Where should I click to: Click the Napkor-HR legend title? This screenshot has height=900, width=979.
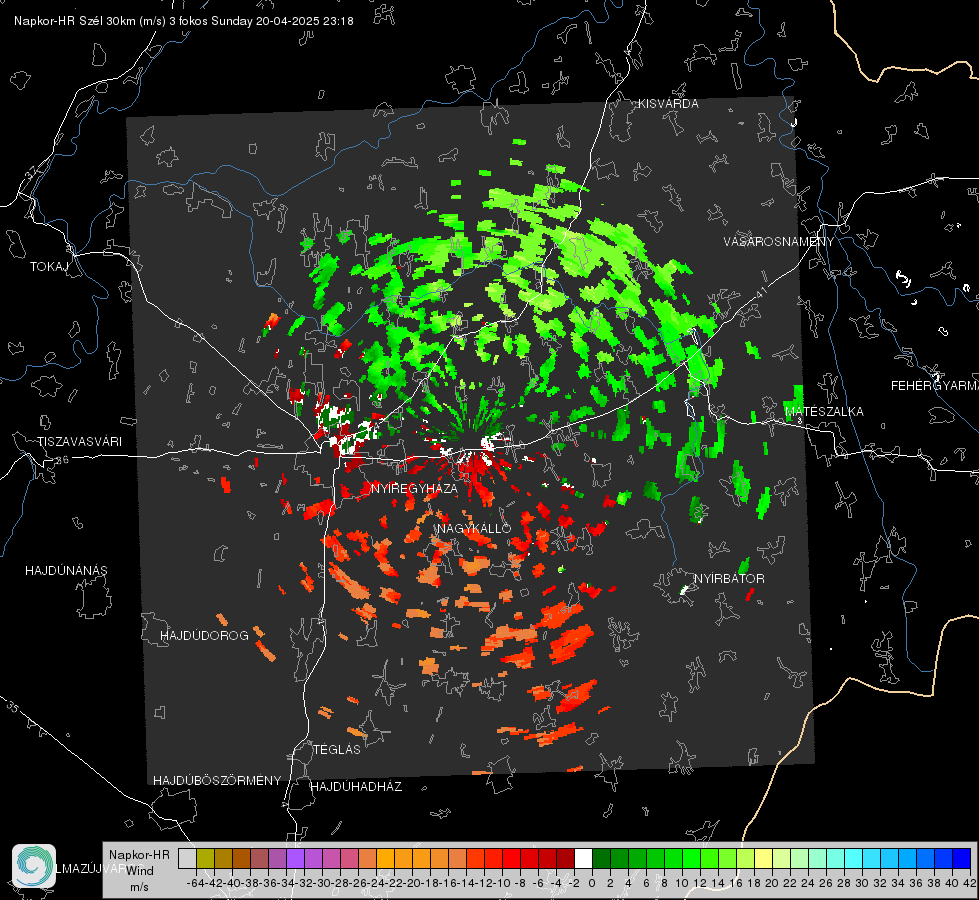pos(139,855)
